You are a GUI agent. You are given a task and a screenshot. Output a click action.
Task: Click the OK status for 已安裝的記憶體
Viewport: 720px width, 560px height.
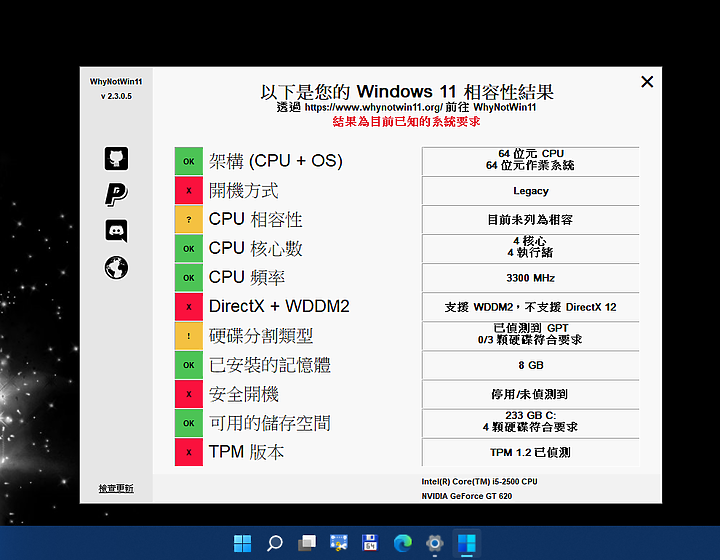189,365
